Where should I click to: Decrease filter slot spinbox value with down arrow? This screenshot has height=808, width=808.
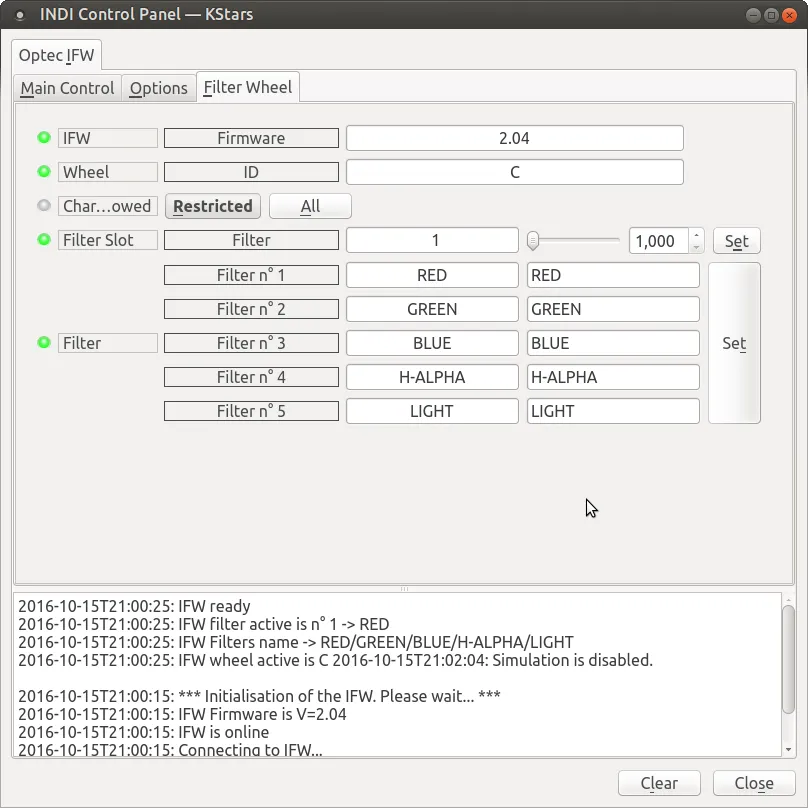click(696, 247)
